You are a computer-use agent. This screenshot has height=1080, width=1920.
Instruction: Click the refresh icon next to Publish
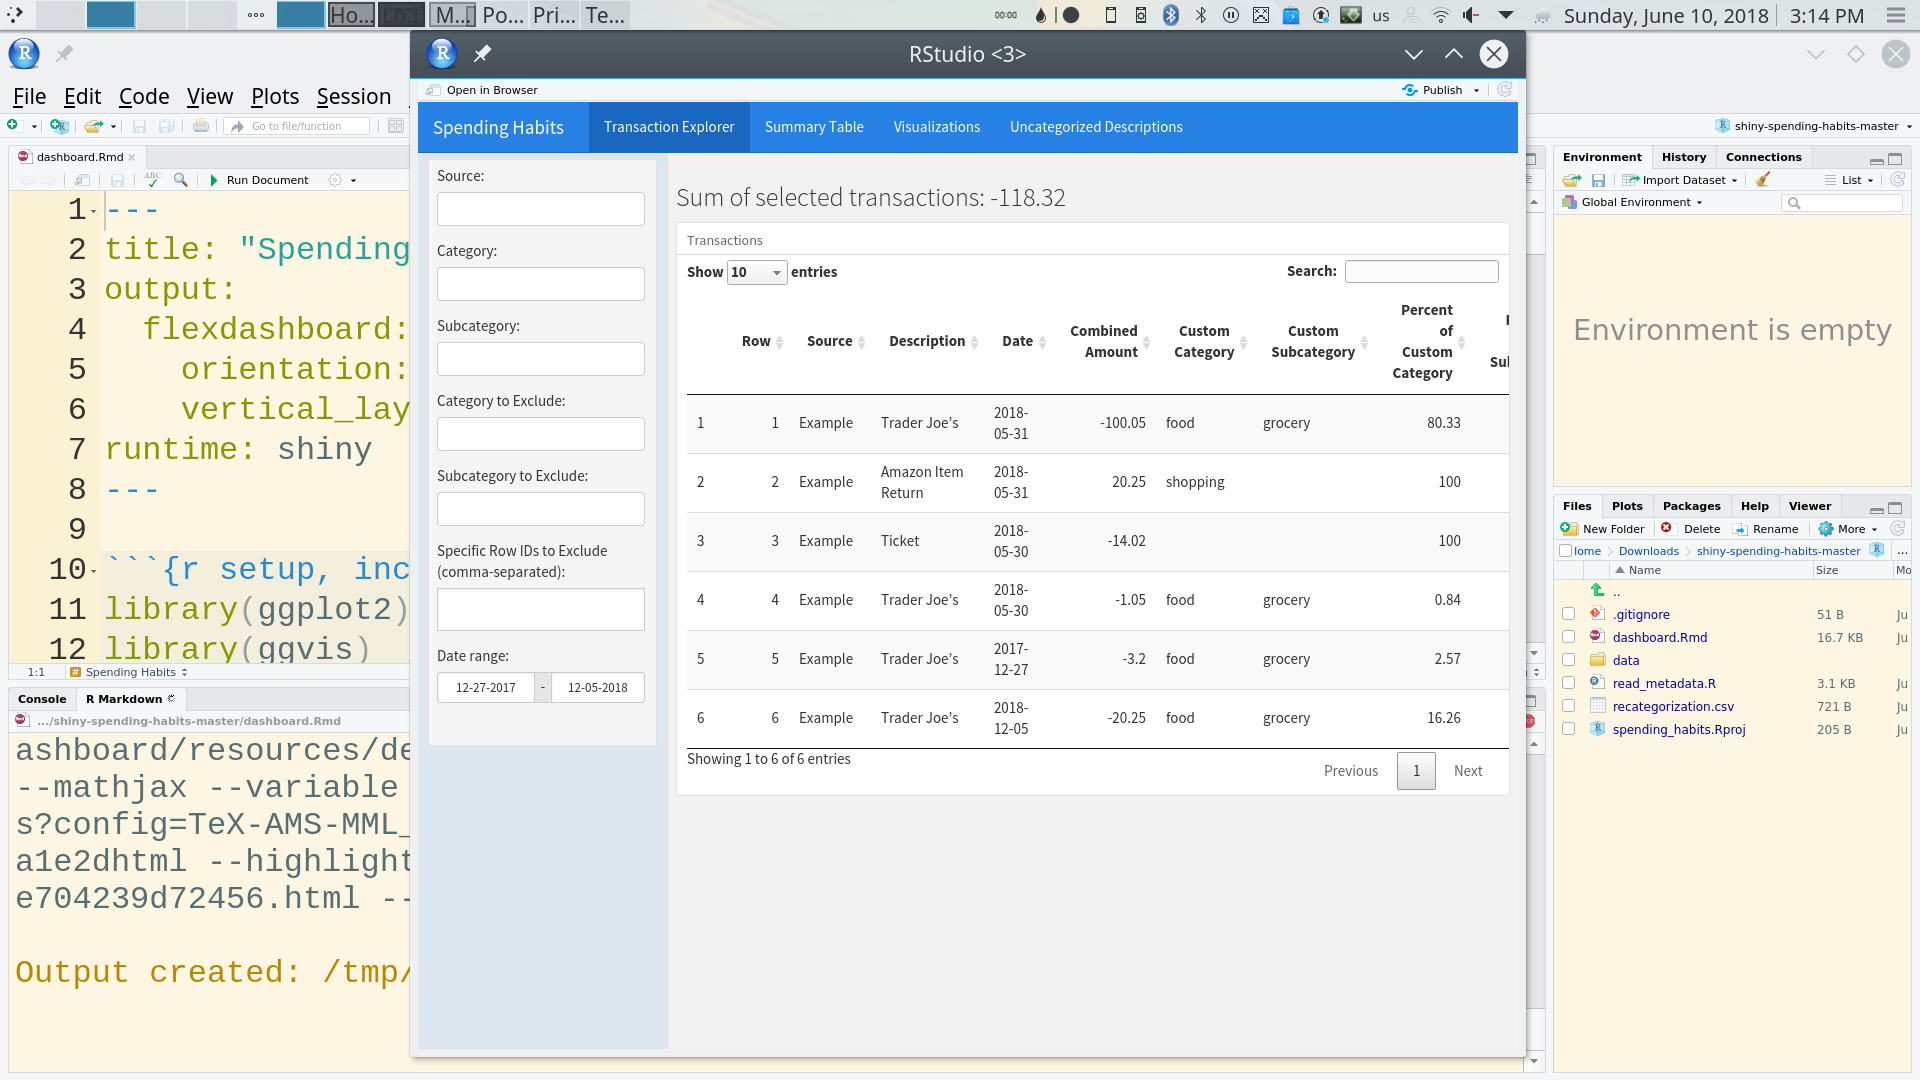pyautogui.click(x=1504, y=90)
